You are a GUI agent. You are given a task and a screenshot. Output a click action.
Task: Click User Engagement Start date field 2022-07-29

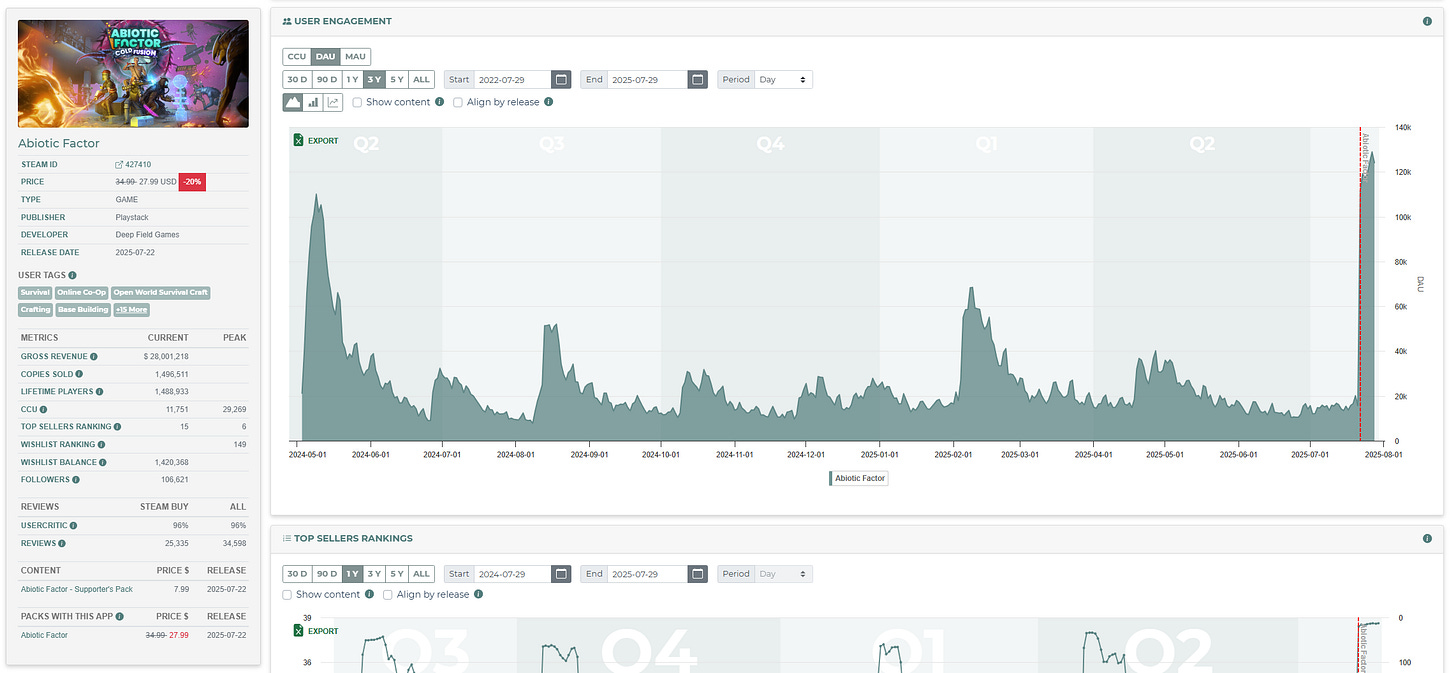coord(513,79)
